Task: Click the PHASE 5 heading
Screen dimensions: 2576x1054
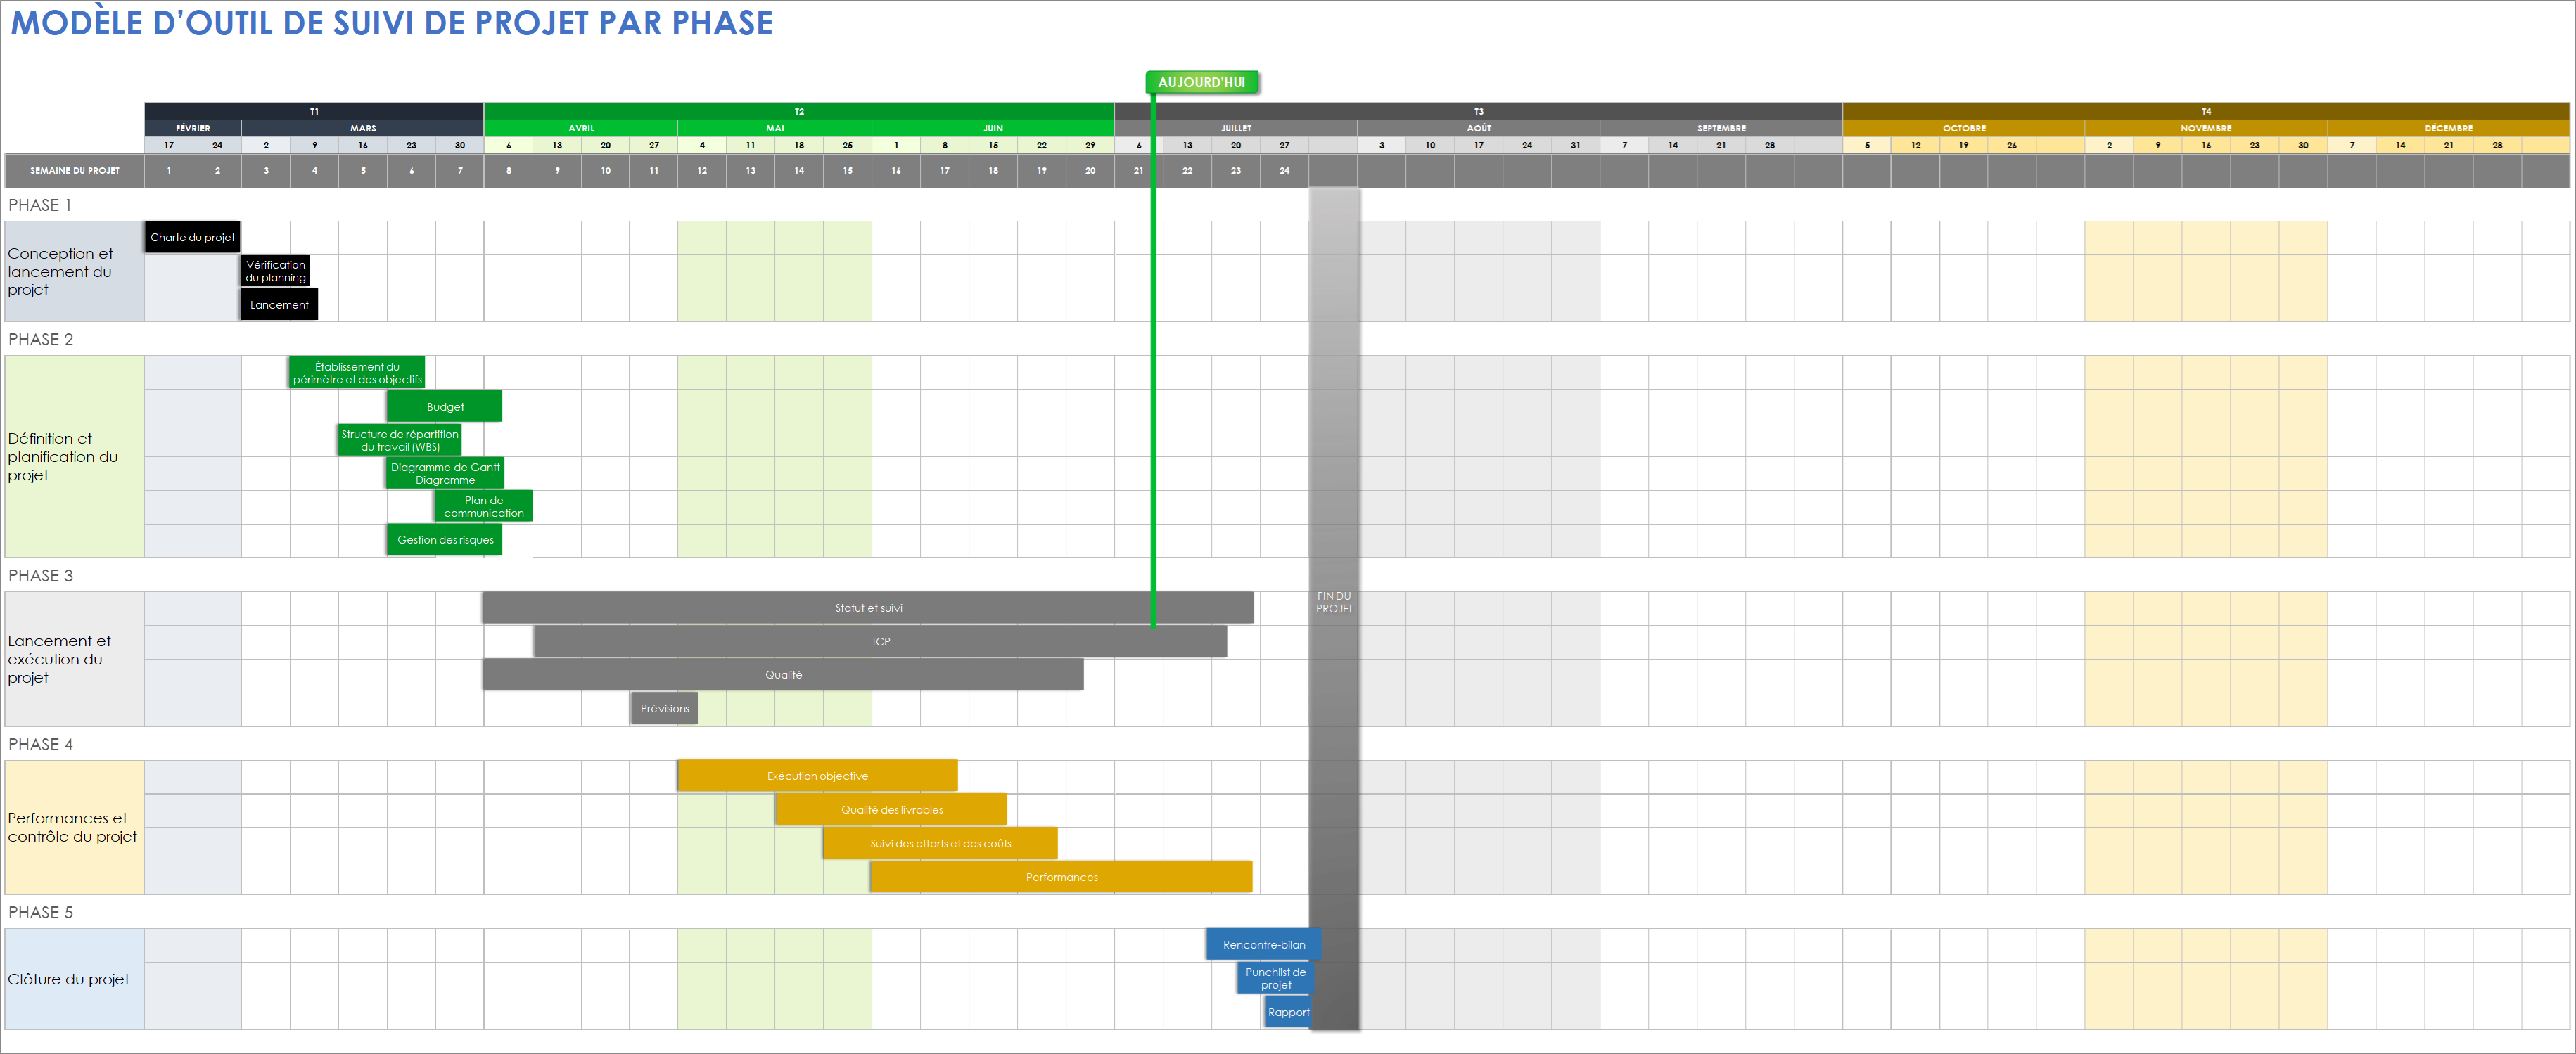Action: click(x=40, y=912)
